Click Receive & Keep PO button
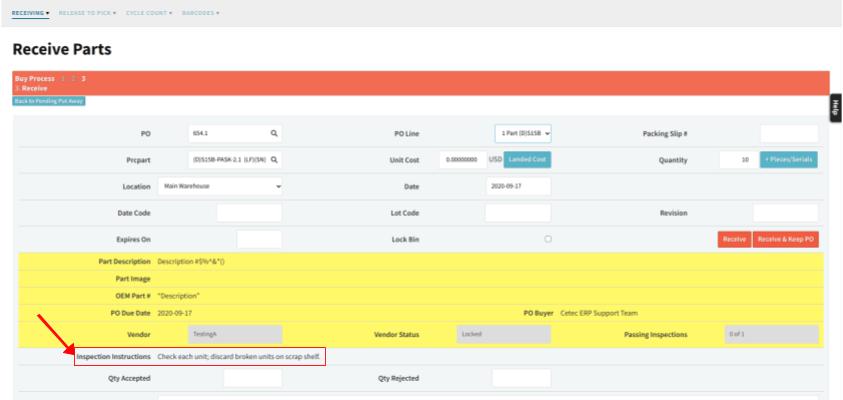The width and height of the screenshot is (843, 400). tap(786, 240)
